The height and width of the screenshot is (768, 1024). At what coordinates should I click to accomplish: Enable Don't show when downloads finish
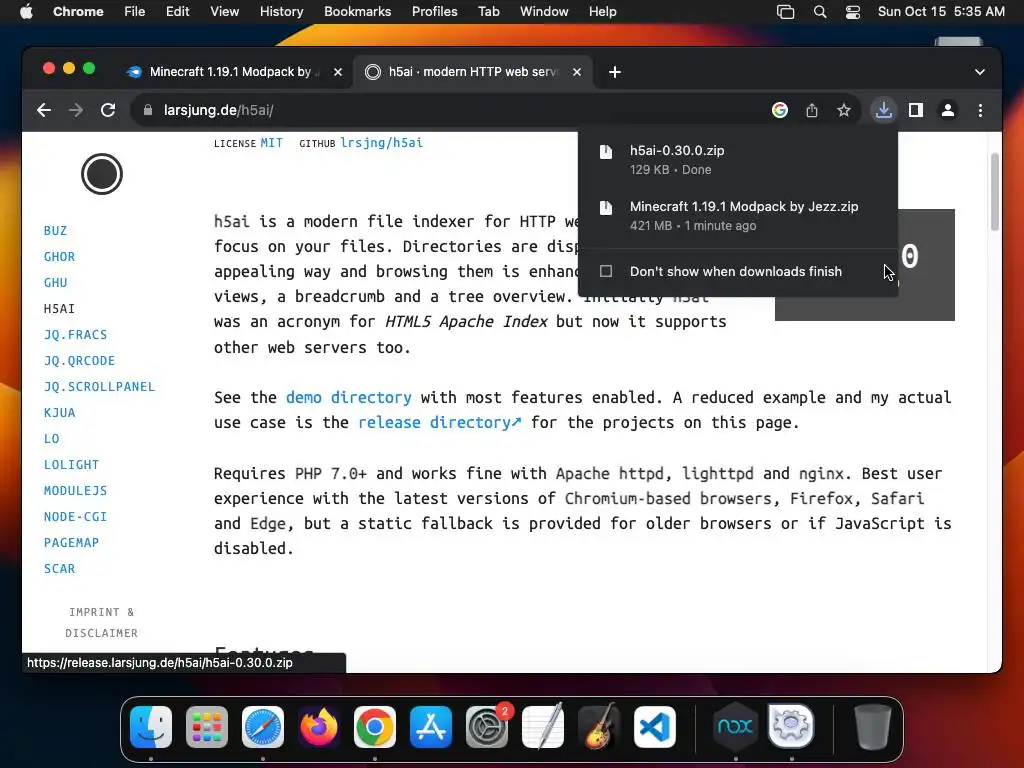point(606,271)
